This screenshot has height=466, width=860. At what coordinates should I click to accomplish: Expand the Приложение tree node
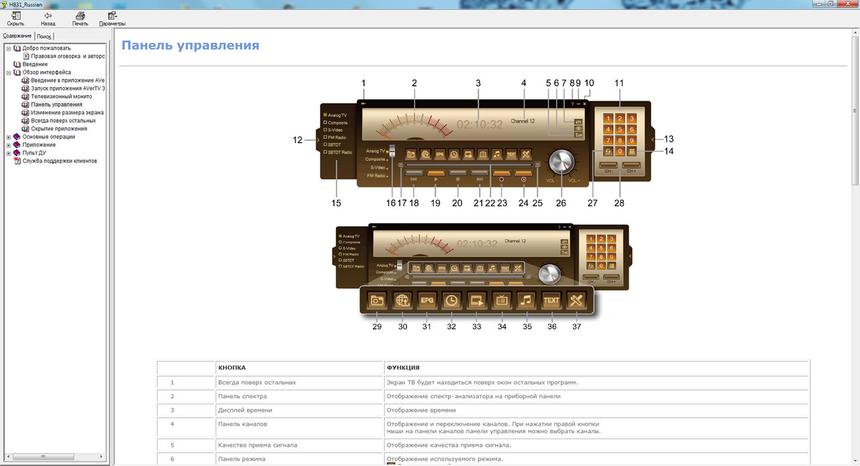pyautogui.click(x=9, y=145)
